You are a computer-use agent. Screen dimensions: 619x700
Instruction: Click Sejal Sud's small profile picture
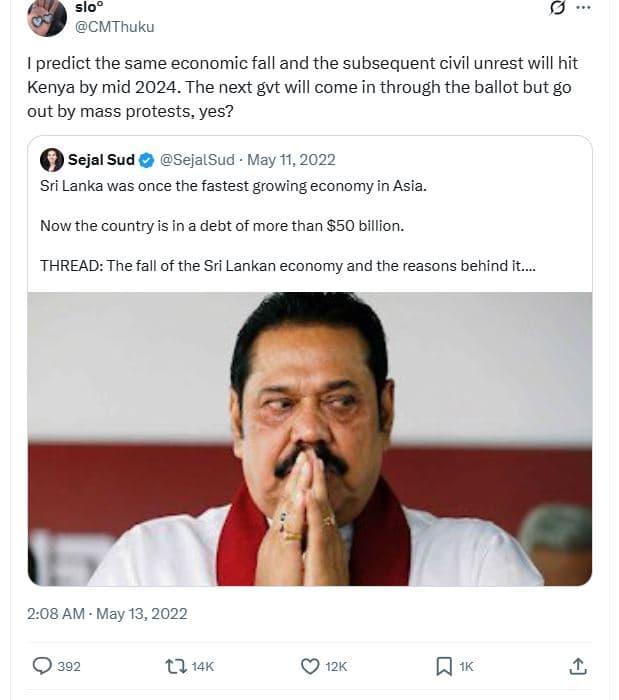coord(51,160)
